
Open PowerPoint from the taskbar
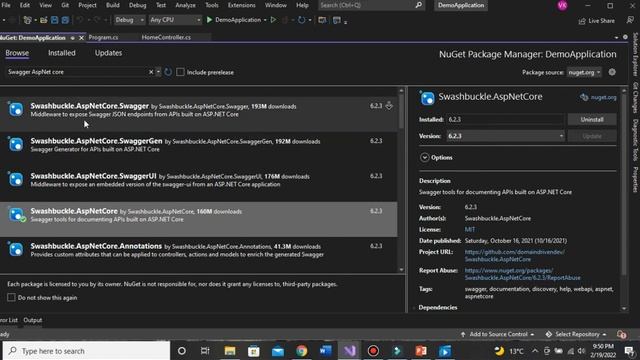coord(421,351)
